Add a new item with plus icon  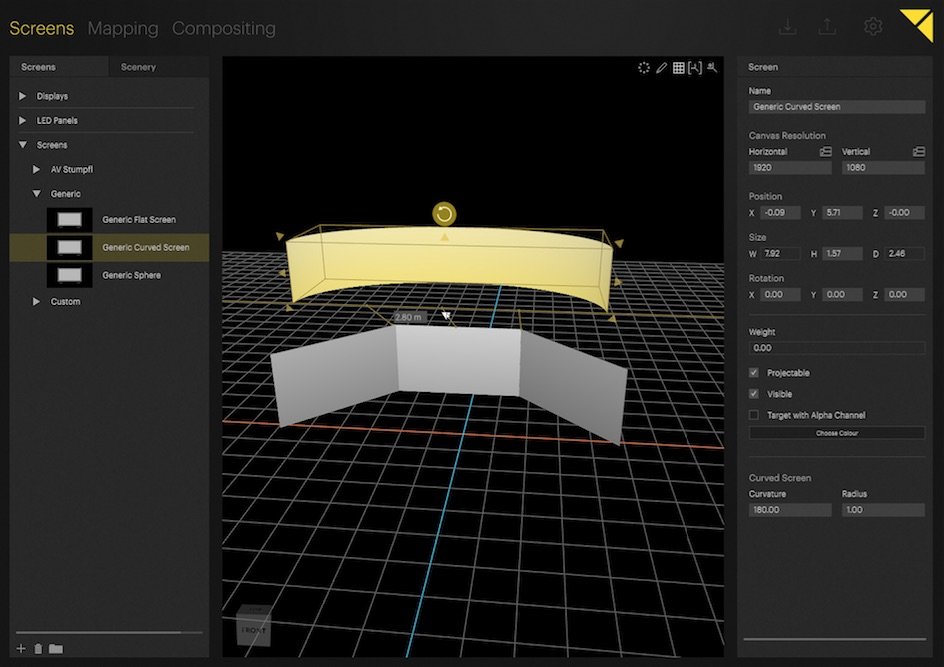coord(21,648)
